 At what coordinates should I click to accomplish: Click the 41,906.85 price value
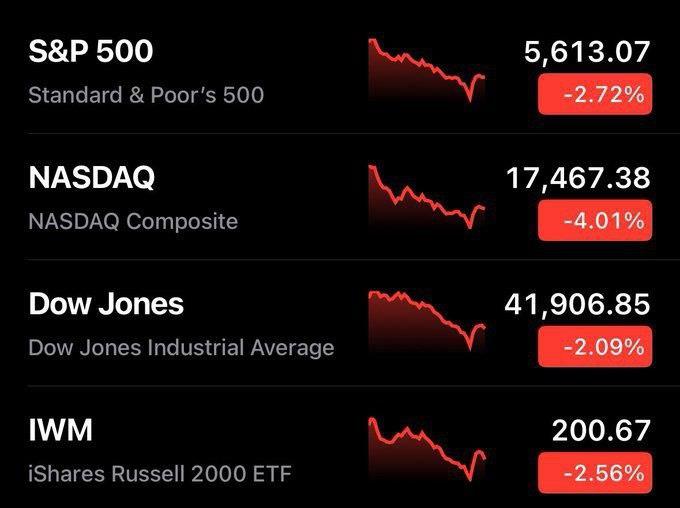(x=578, y=305)
